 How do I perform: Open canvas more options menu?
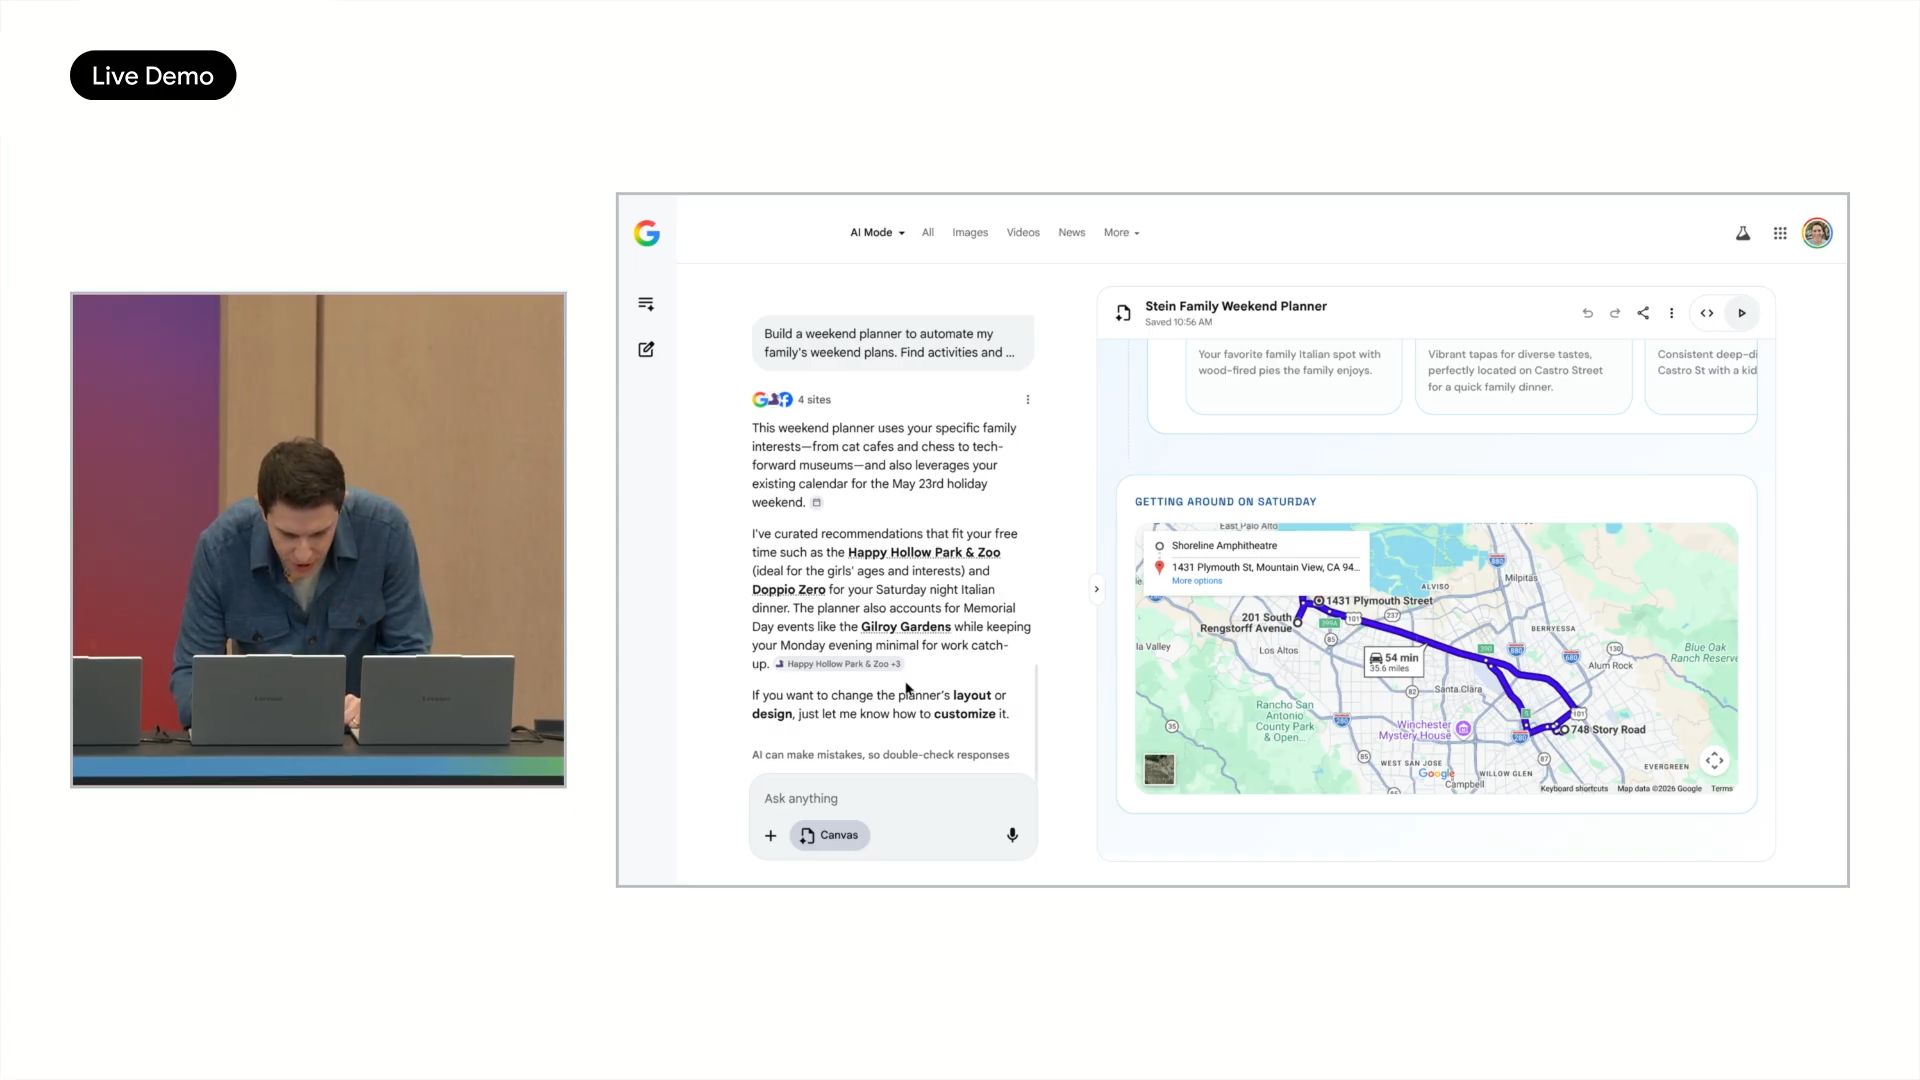(x=1671, y=313)
